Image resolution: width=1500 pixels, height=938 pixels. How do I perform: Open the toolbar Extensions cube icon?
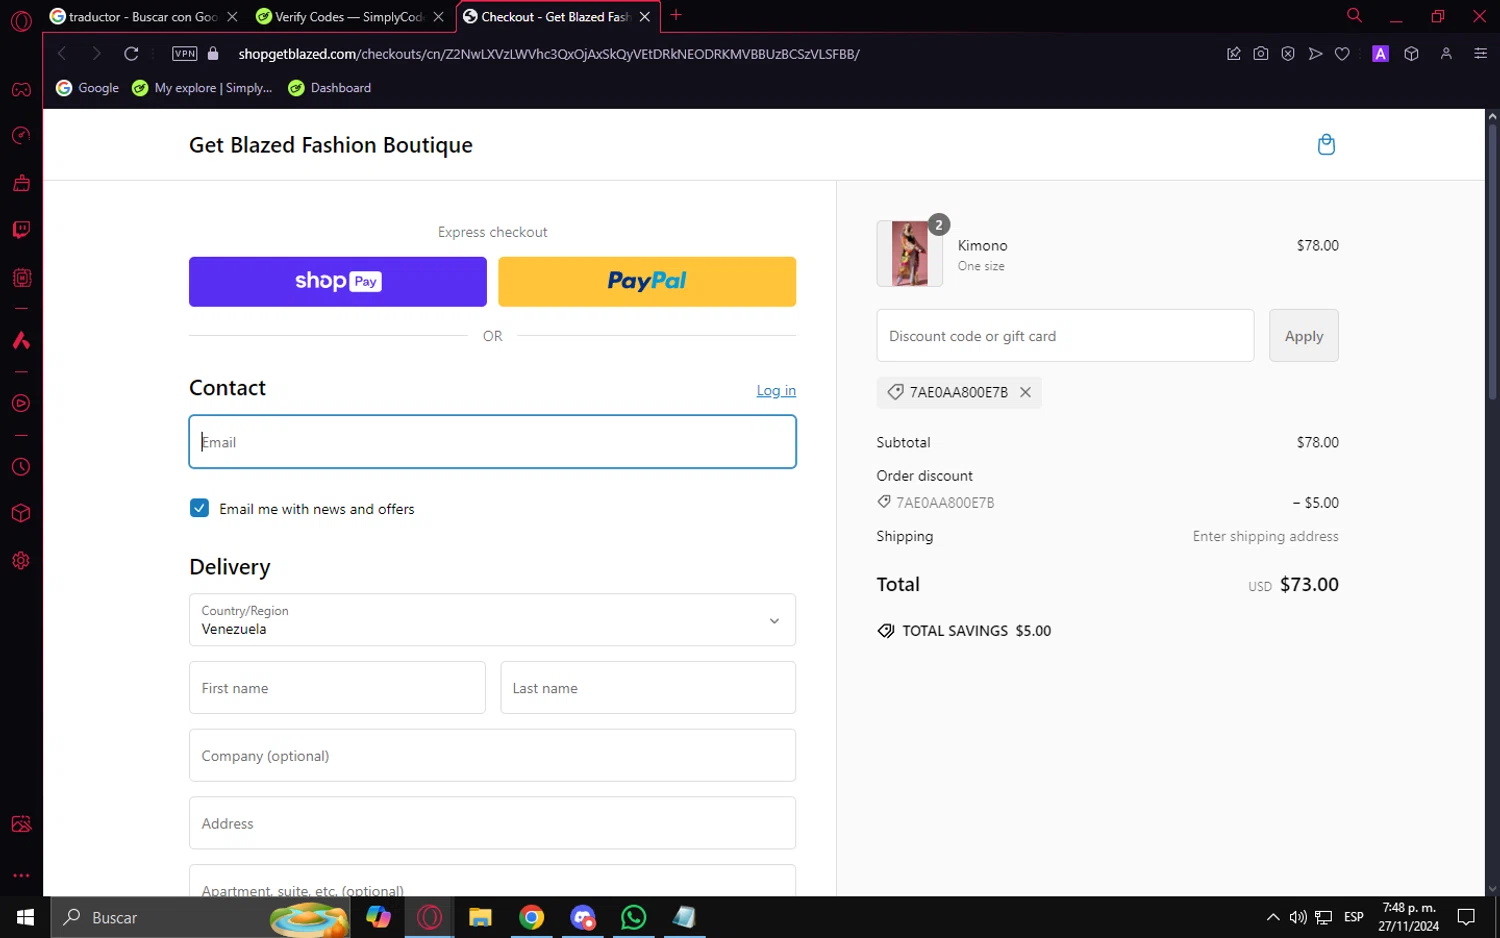(x=1411, y=54)
